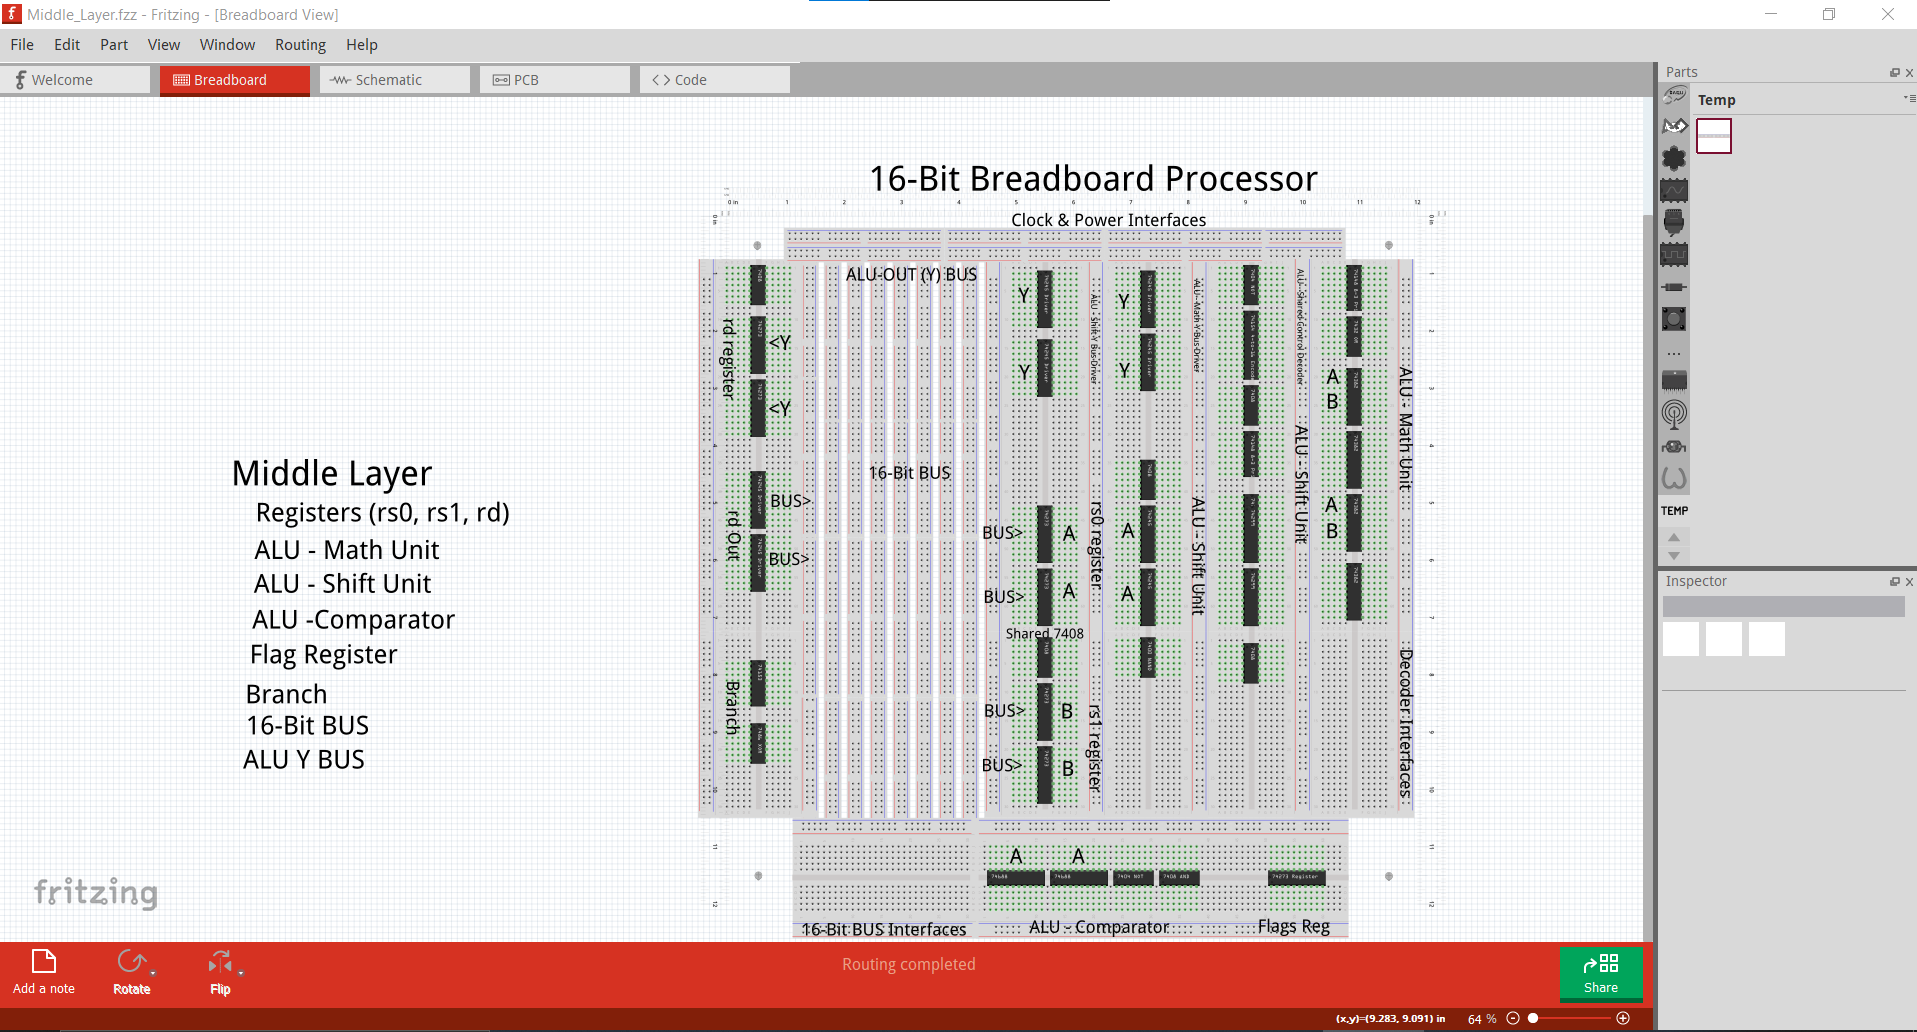Click the USB connector parts bin icon
1917x1032 pixels.
pyautogui.click(x=1674, y=221)
